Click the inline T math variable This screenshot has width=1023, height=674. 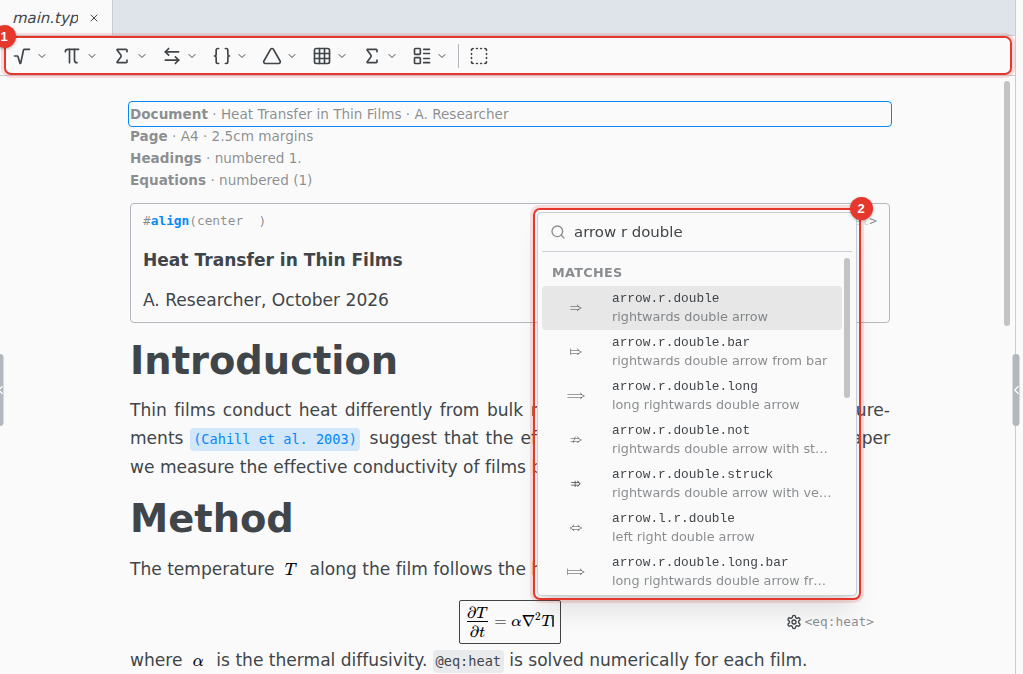(290, 570)
